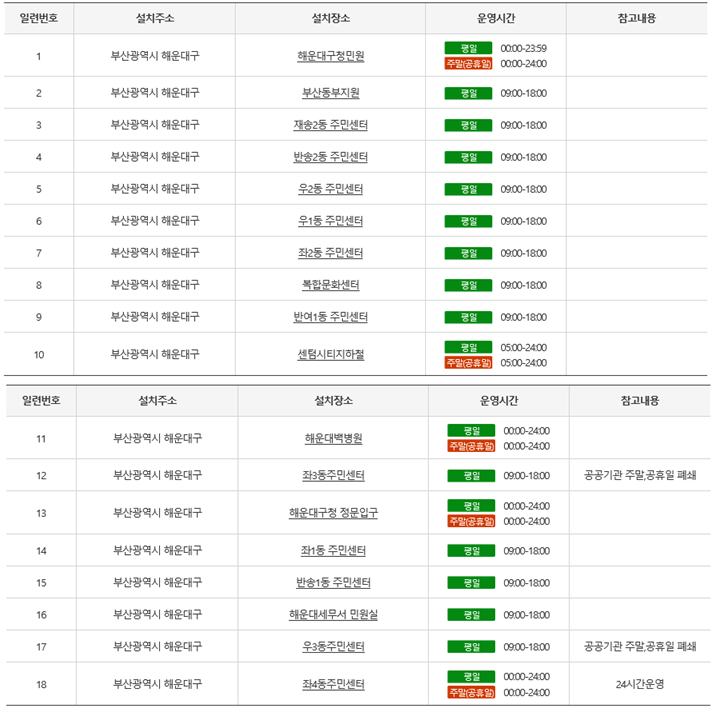View the 해운대세무서 민원실 location
This screenshot has height=710, width=711.
333,615
